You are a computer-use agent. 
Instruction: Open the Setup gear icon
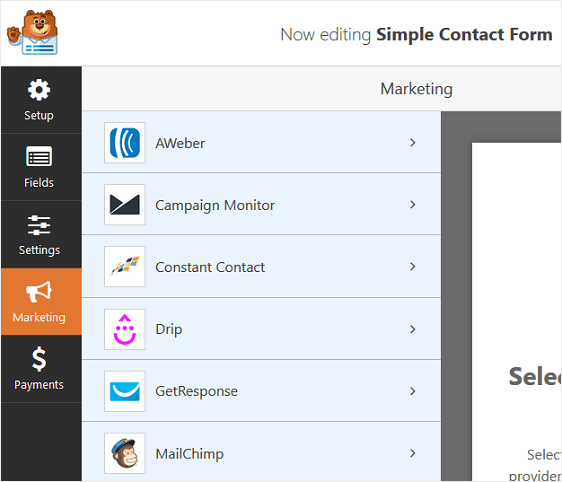coord(39,90)
